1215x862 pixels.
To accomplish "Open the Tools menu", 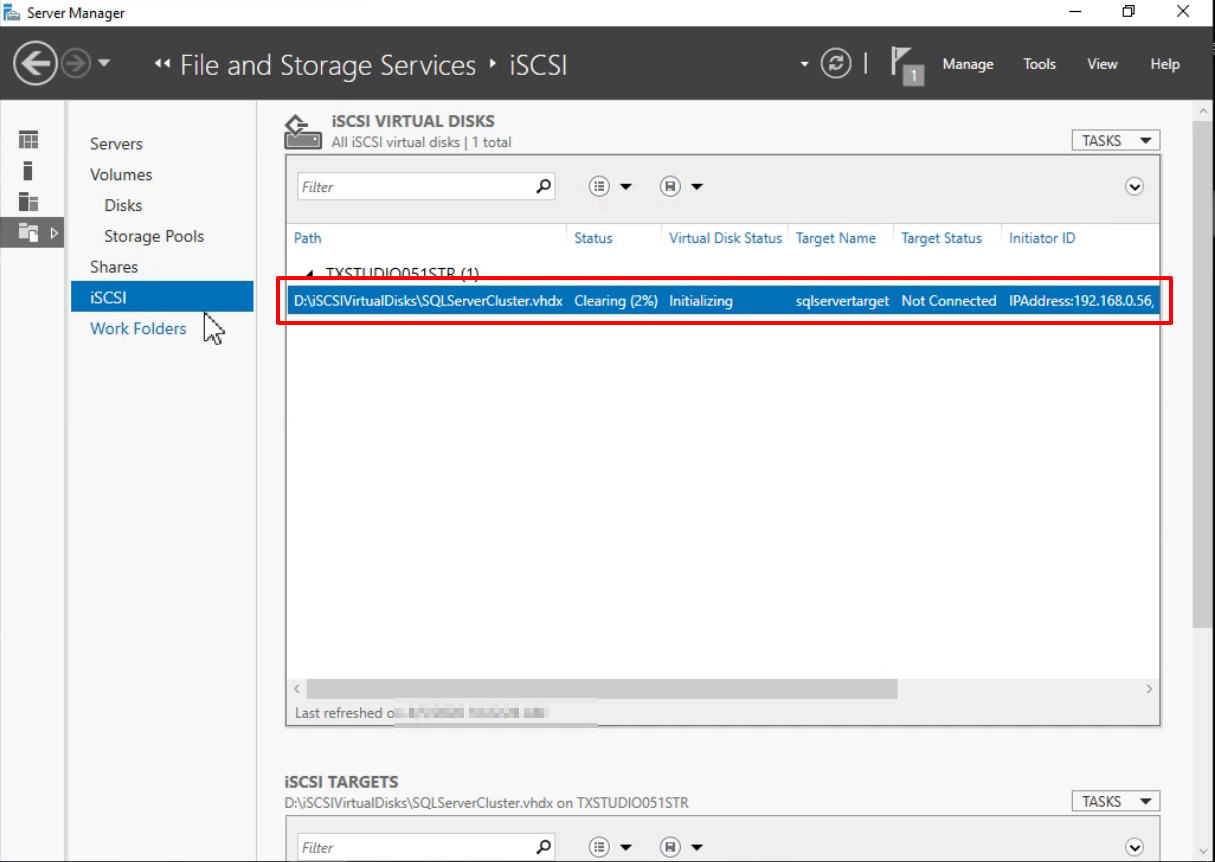I will (x=1039, y=64).
